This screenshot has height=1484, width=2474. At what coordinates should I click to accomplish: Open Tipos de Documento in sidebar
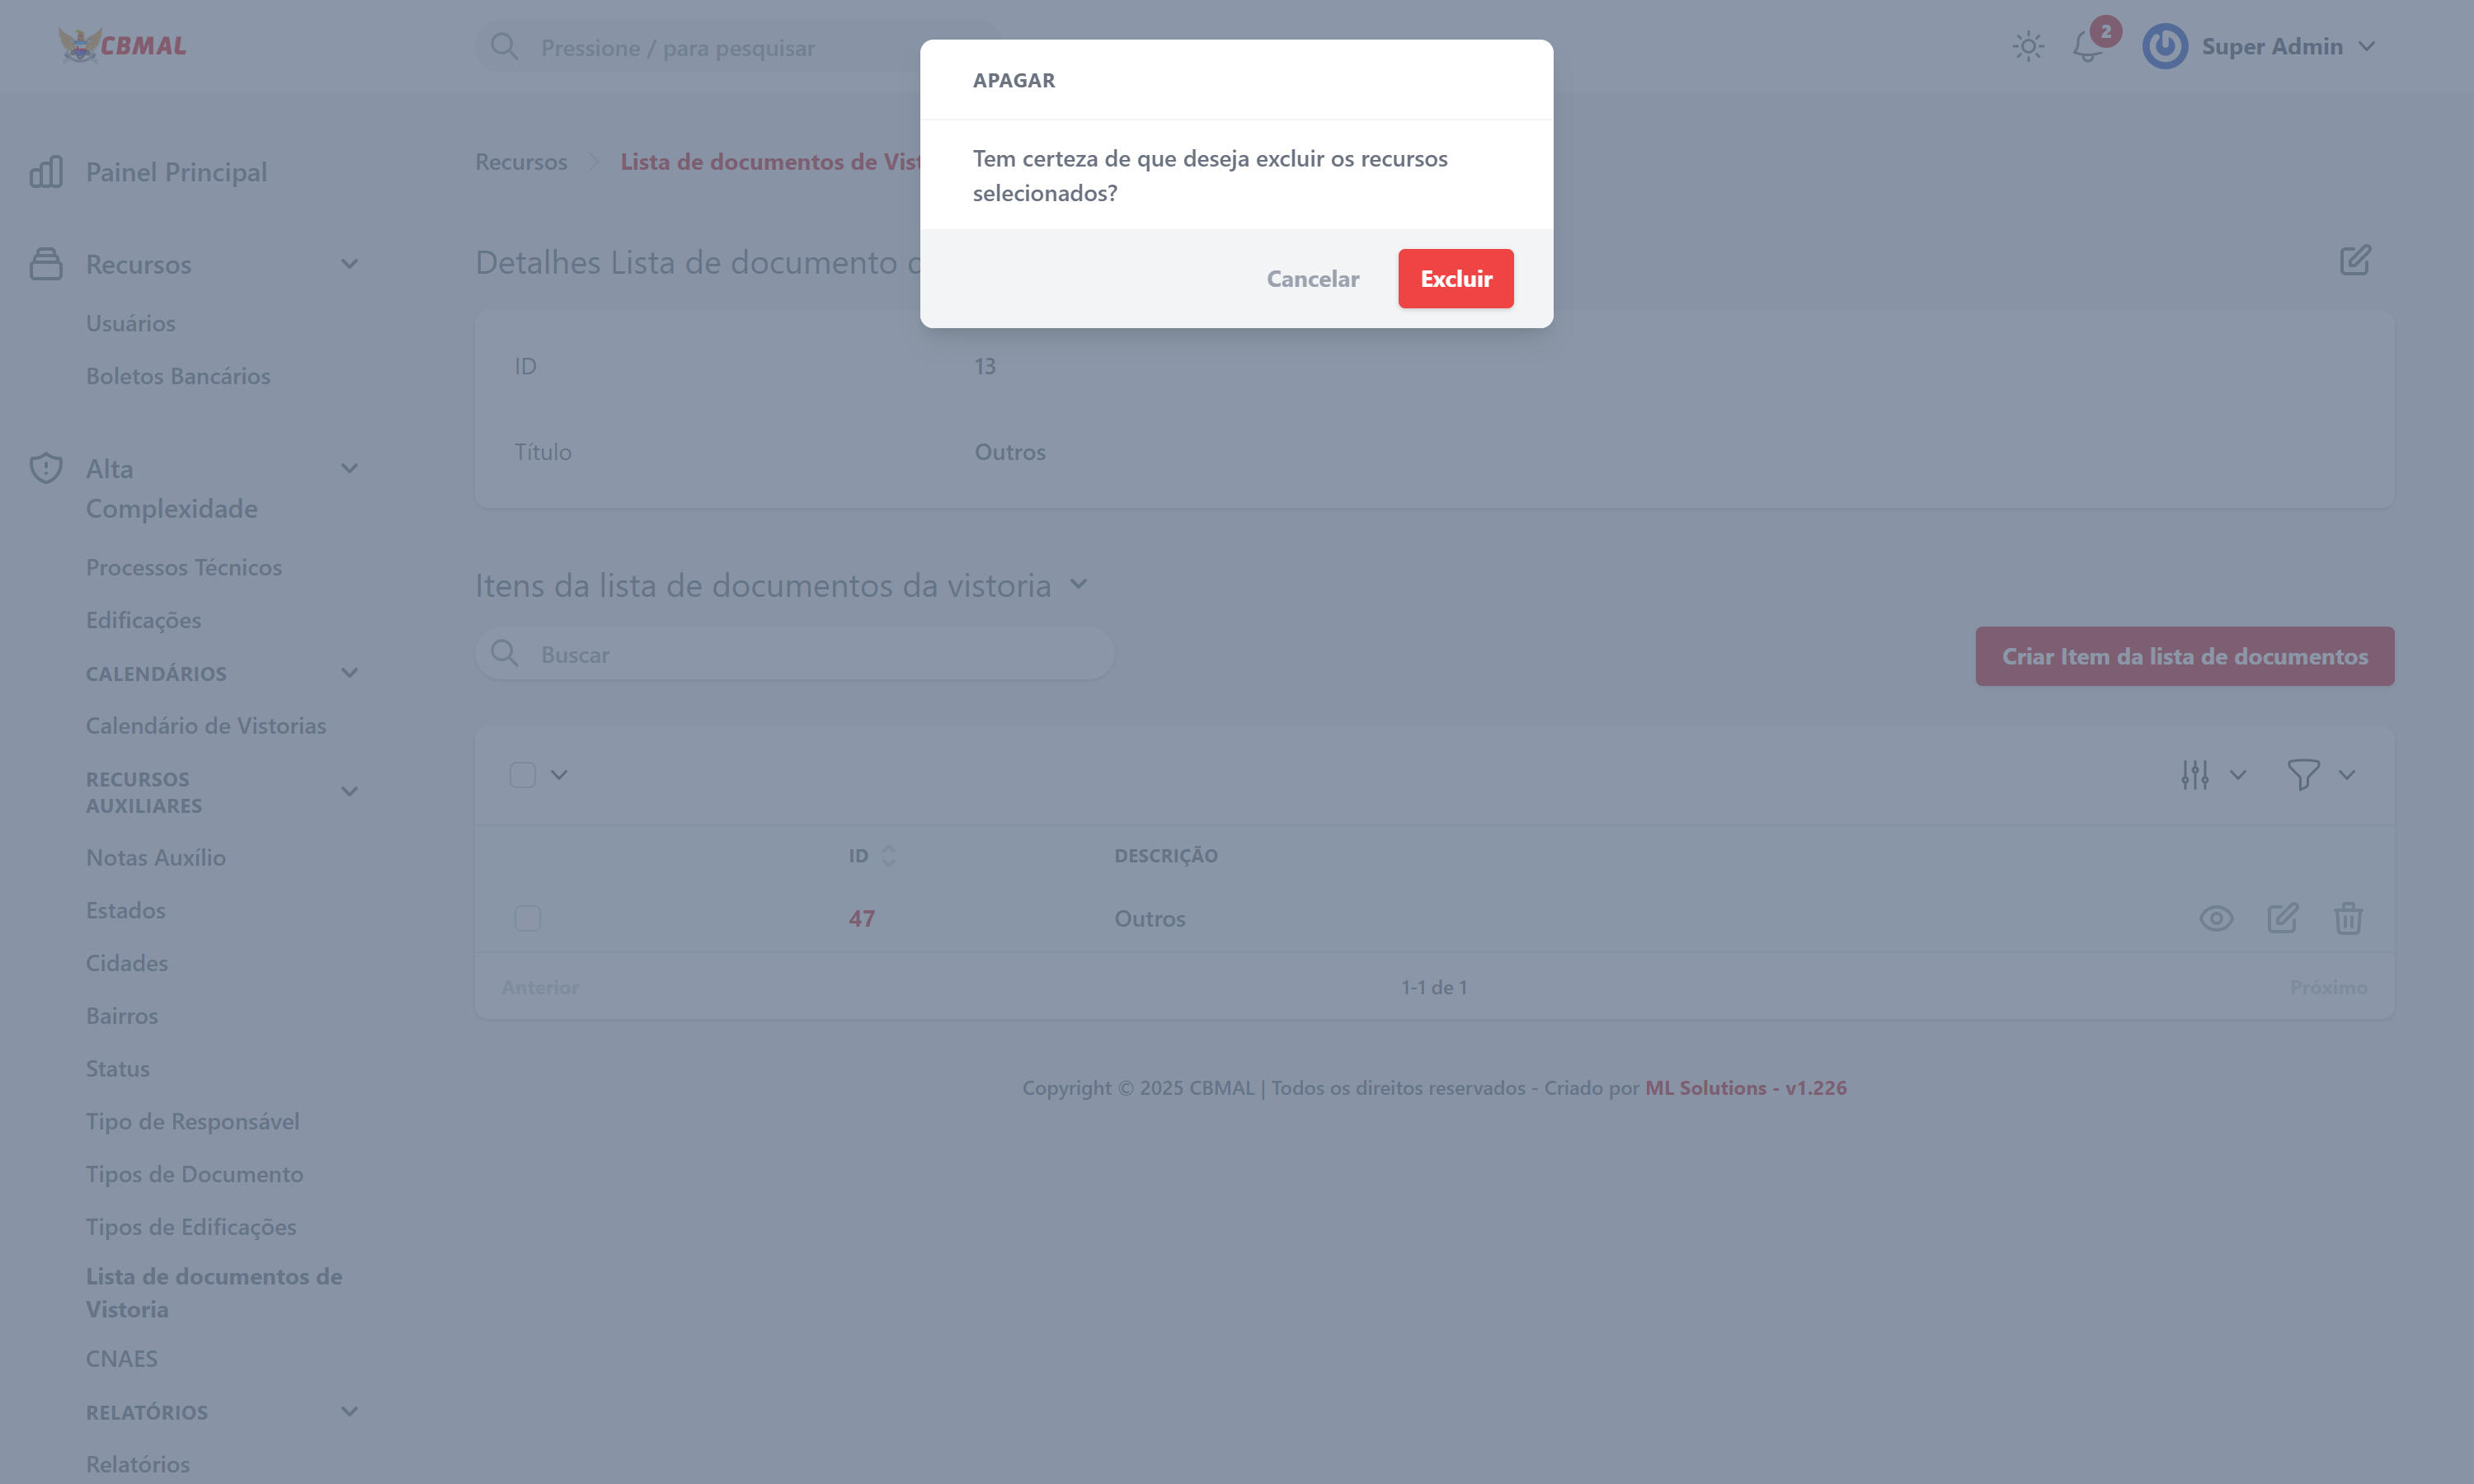pos(194,1174)
